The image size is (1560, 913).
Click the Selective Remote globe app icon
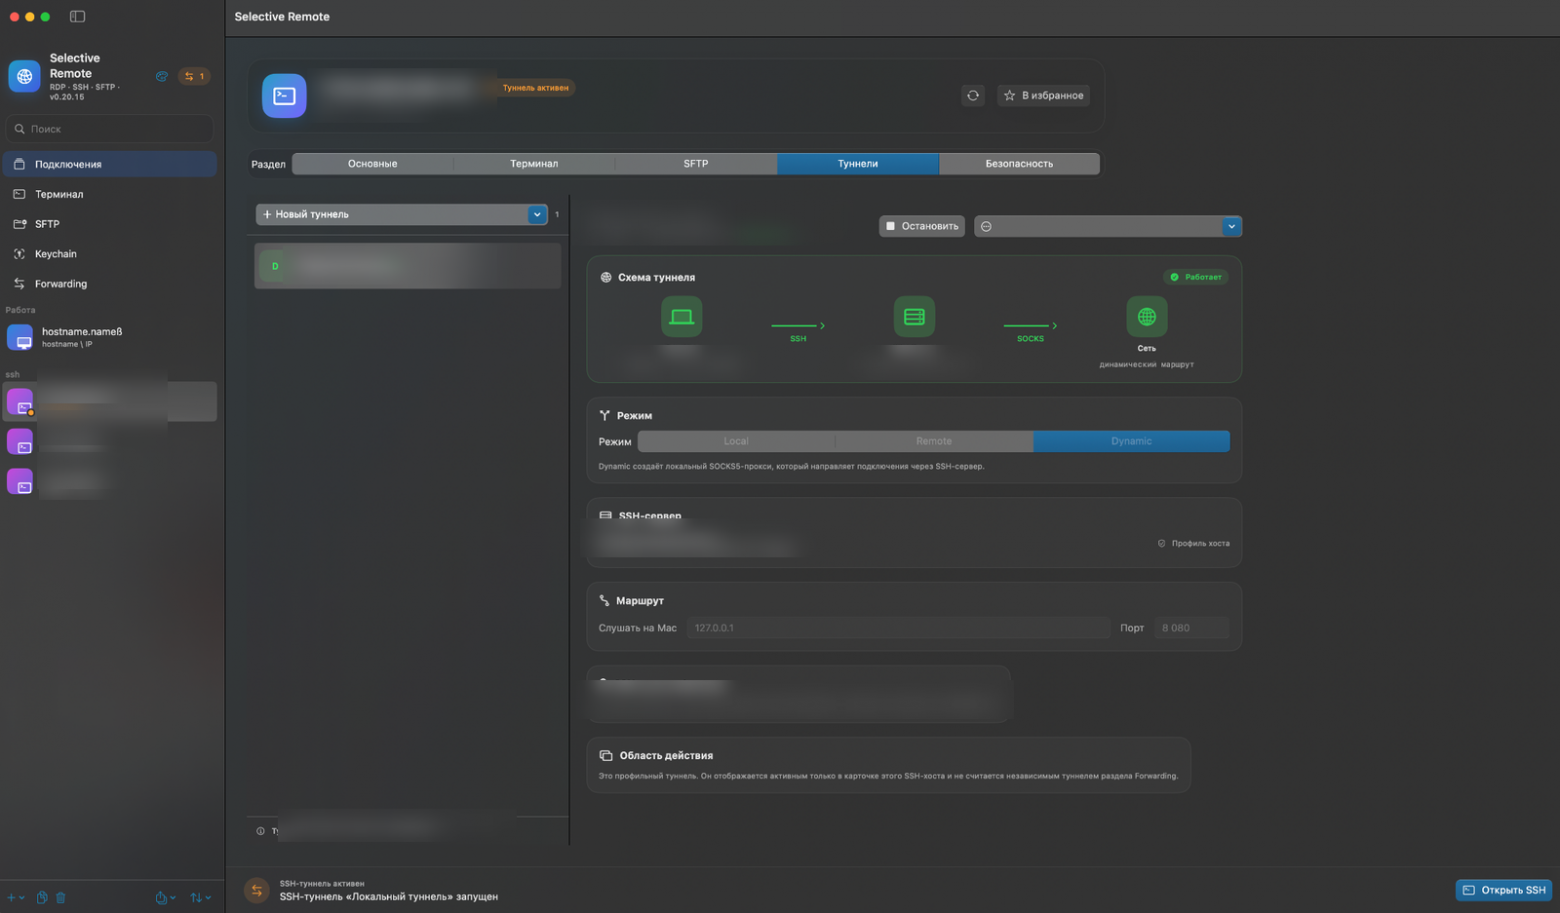tap(24, 76)
